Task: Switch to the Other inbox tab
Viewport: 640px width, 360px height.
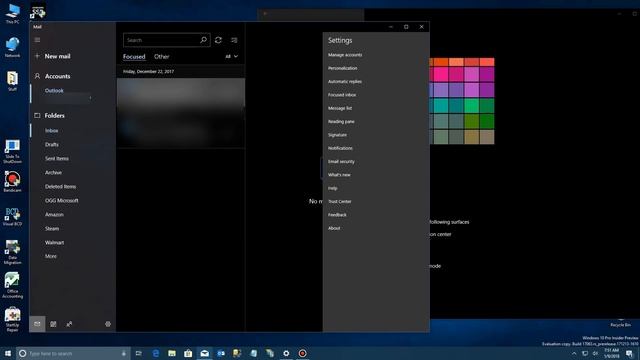Action: [x=162, y=57]
